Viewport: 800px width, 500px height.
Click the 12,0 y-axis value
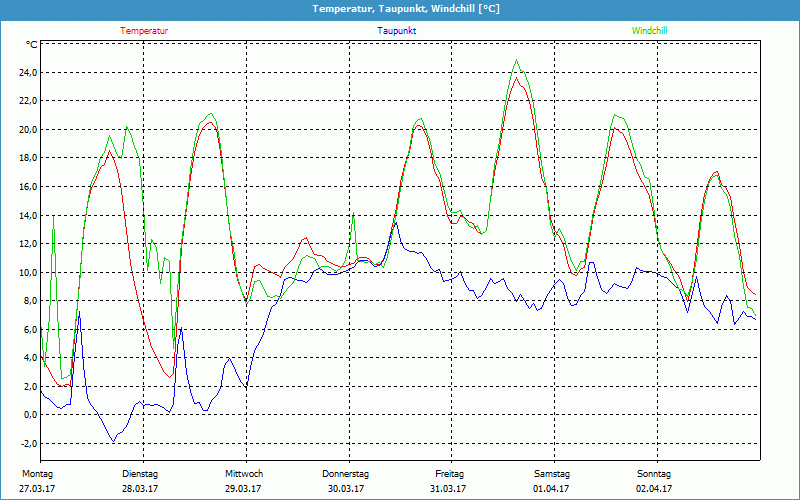coord(28,244)
